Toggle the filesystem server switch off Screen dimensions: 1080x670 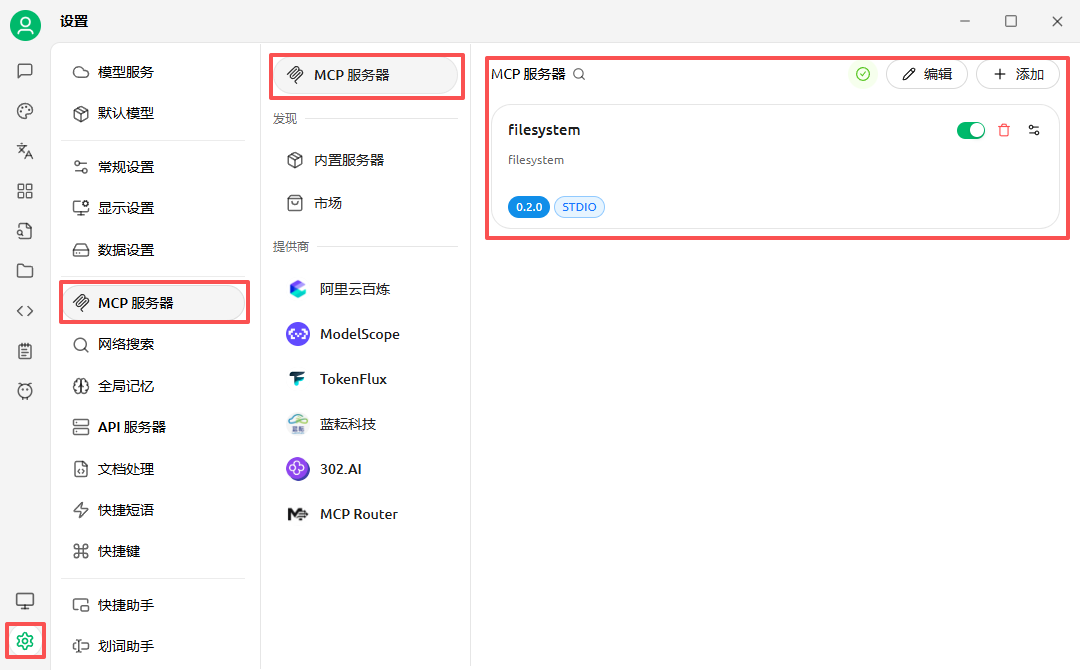click(971, 130)
